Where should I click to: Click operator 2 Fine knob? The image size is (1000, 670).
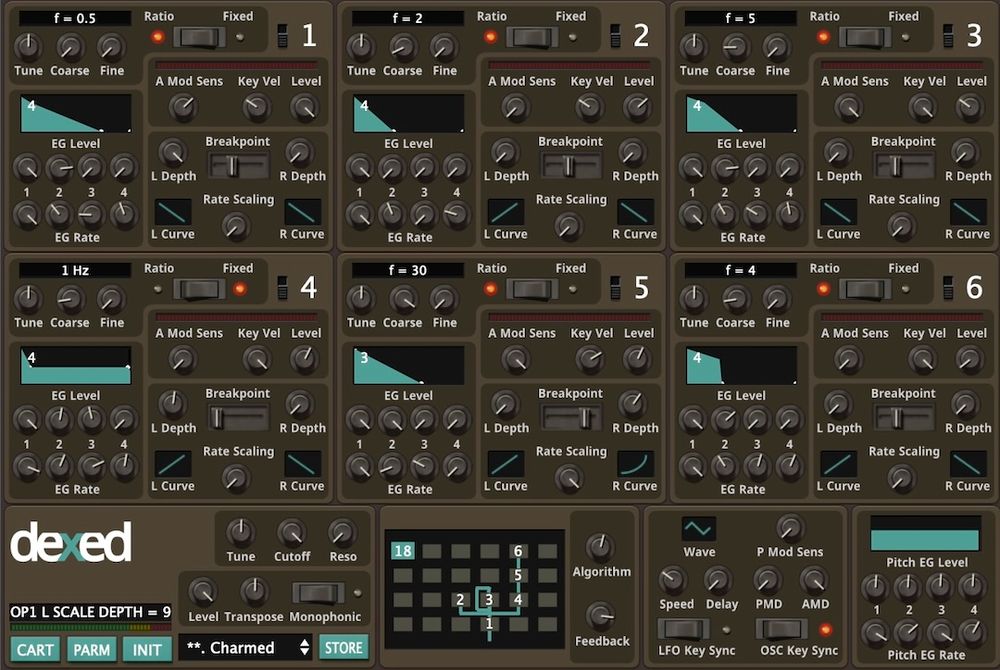coord(444,47)
